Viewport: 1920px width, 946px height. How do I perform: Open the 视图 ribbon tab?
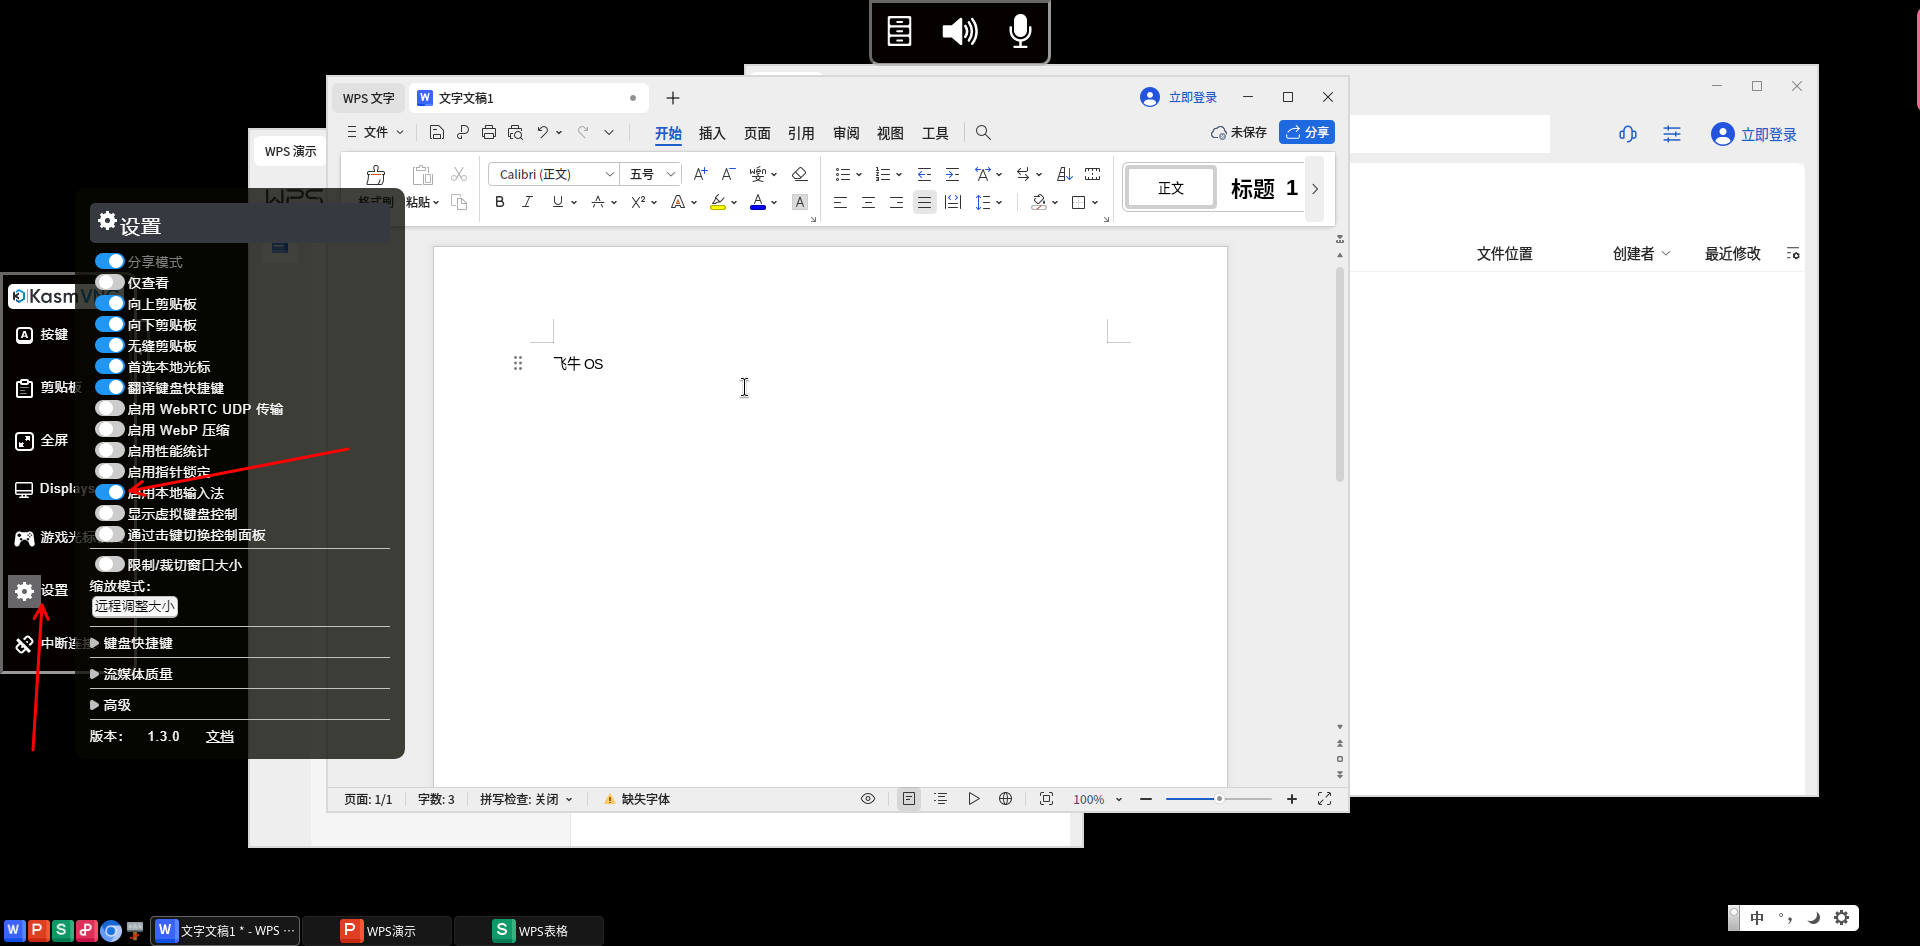coord(890,133)
